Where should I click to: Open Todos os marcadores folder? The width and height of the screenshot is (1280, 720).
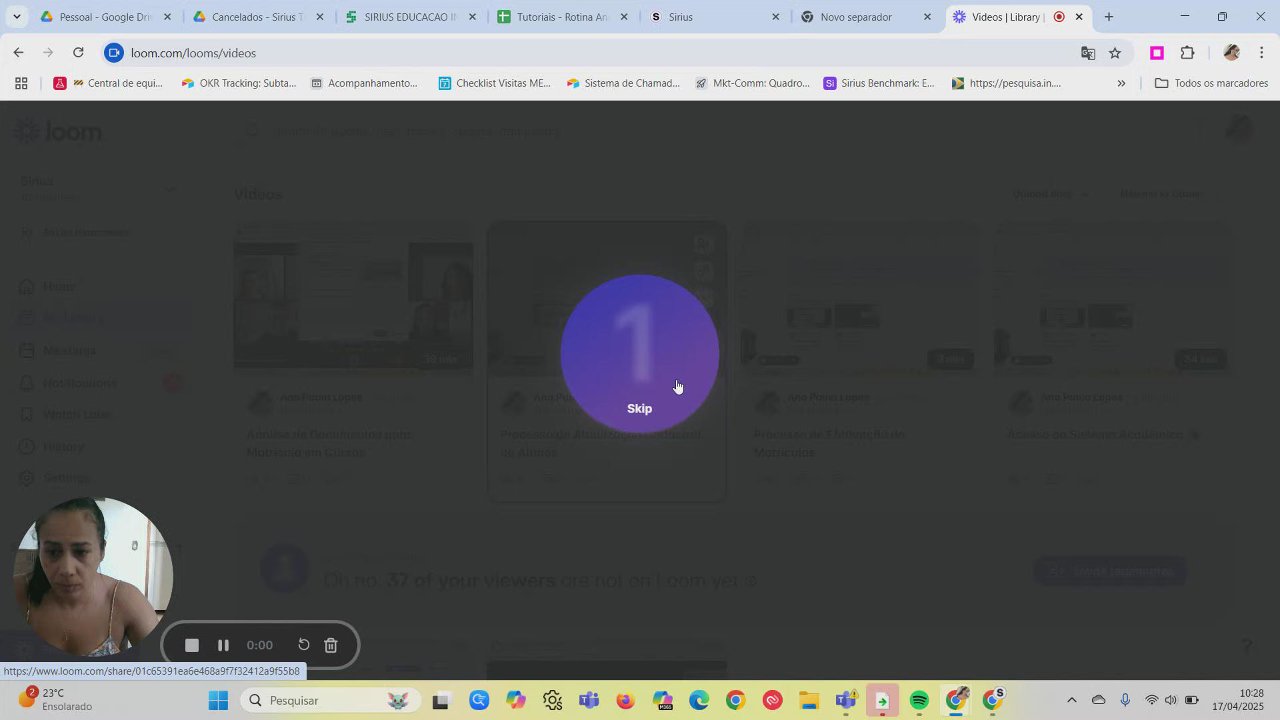(1211, 83)
